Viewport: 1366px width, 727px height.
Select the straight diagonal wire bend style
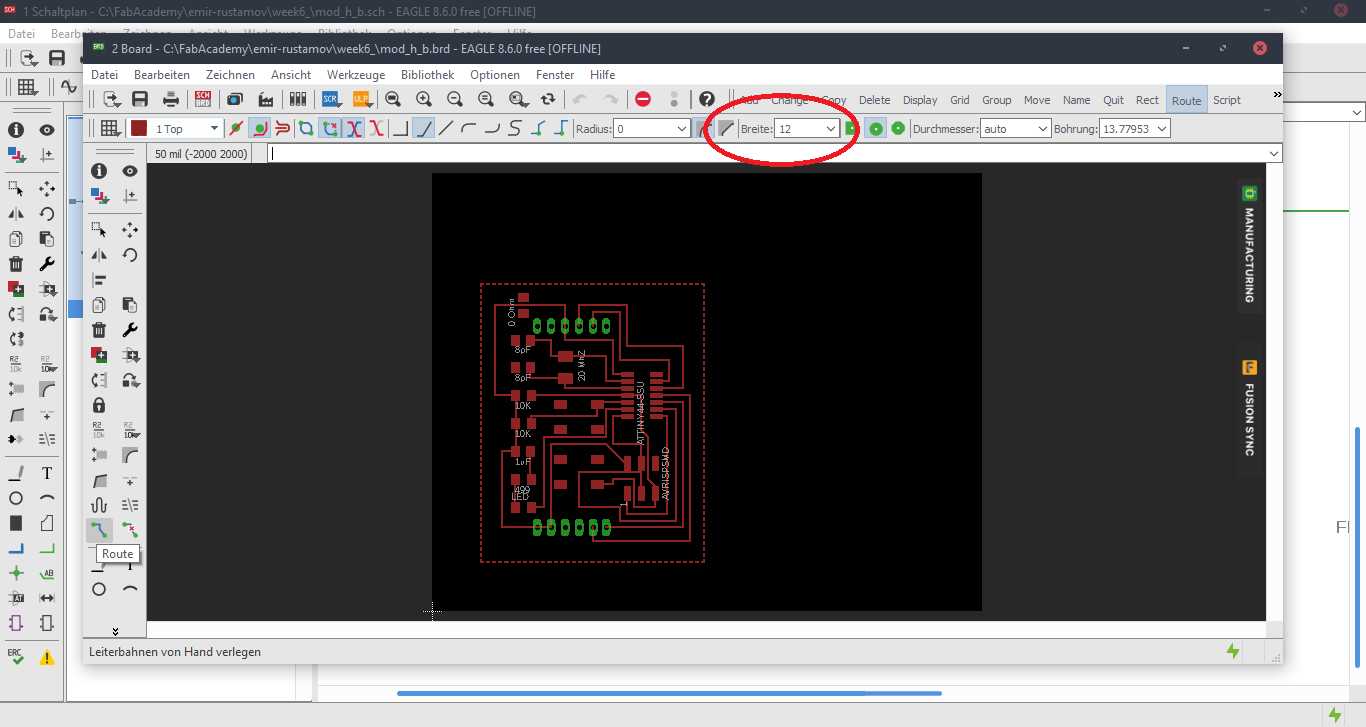pos(447,128)
